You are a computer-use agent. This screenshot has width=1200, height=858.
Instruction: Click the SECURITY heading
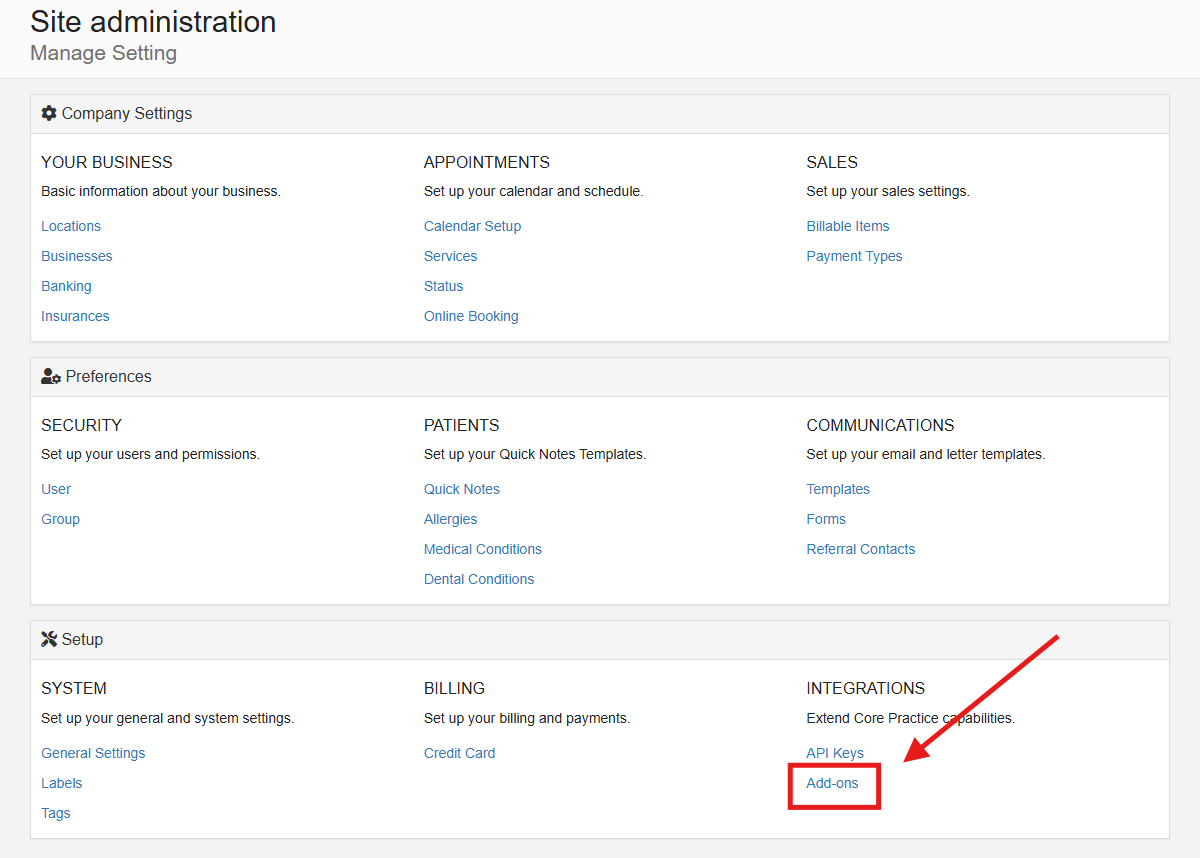coord(81,425)
